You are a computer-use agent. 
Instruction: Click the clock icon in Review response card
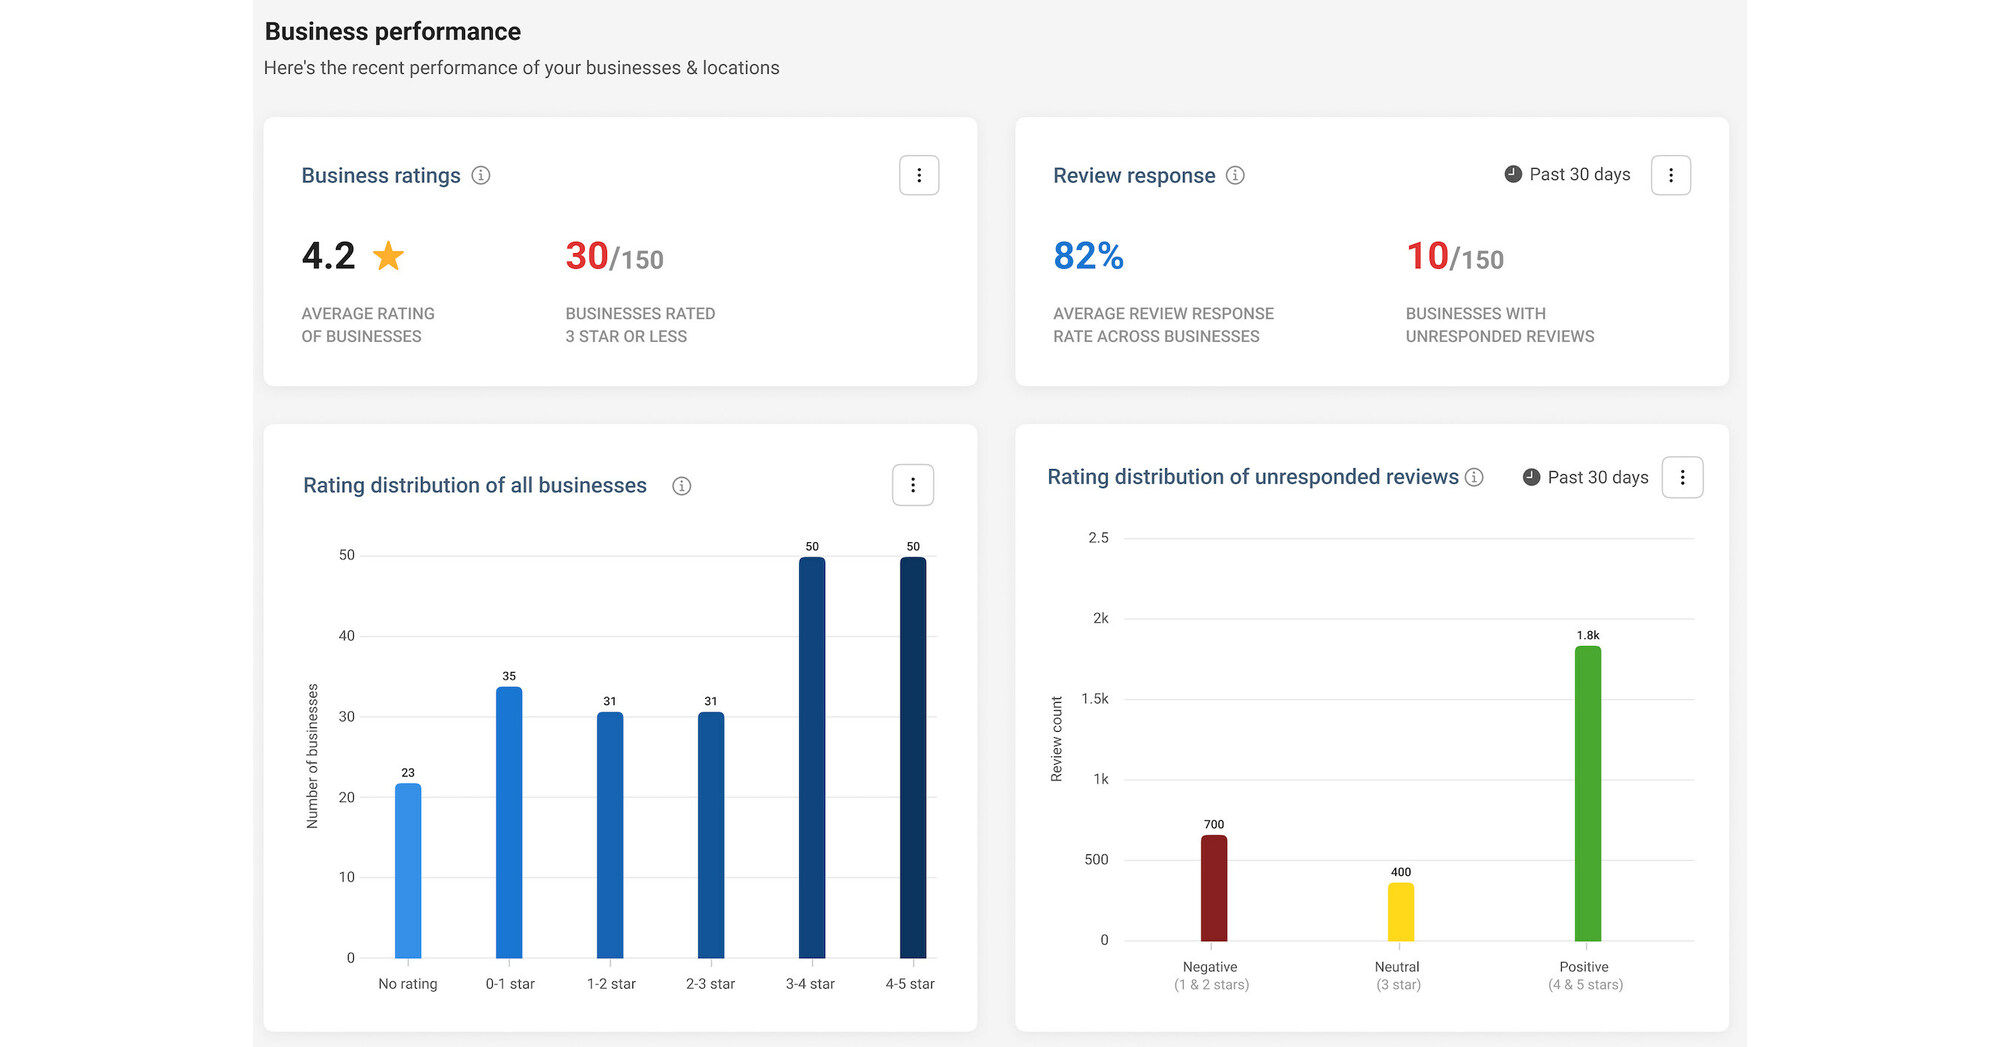click(1513, 174)
